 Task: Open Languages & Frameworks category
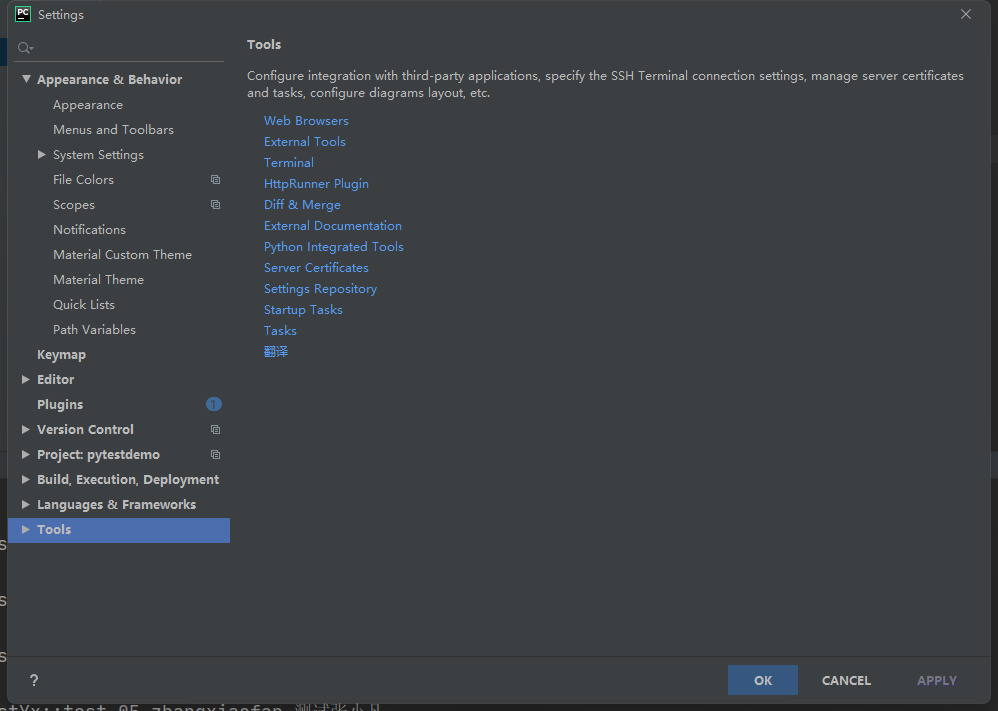(116, 505)
